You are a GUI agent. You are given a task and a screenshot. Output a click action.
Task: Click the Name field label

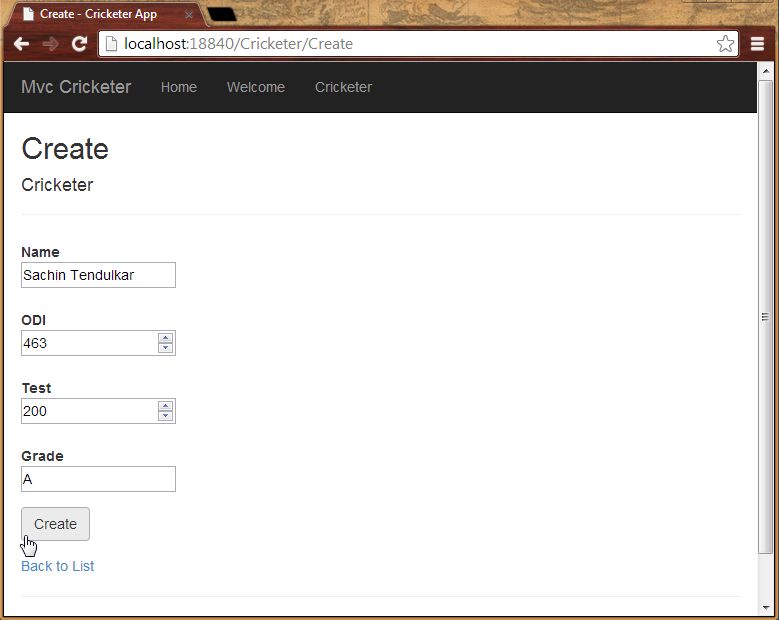(40, 252)
